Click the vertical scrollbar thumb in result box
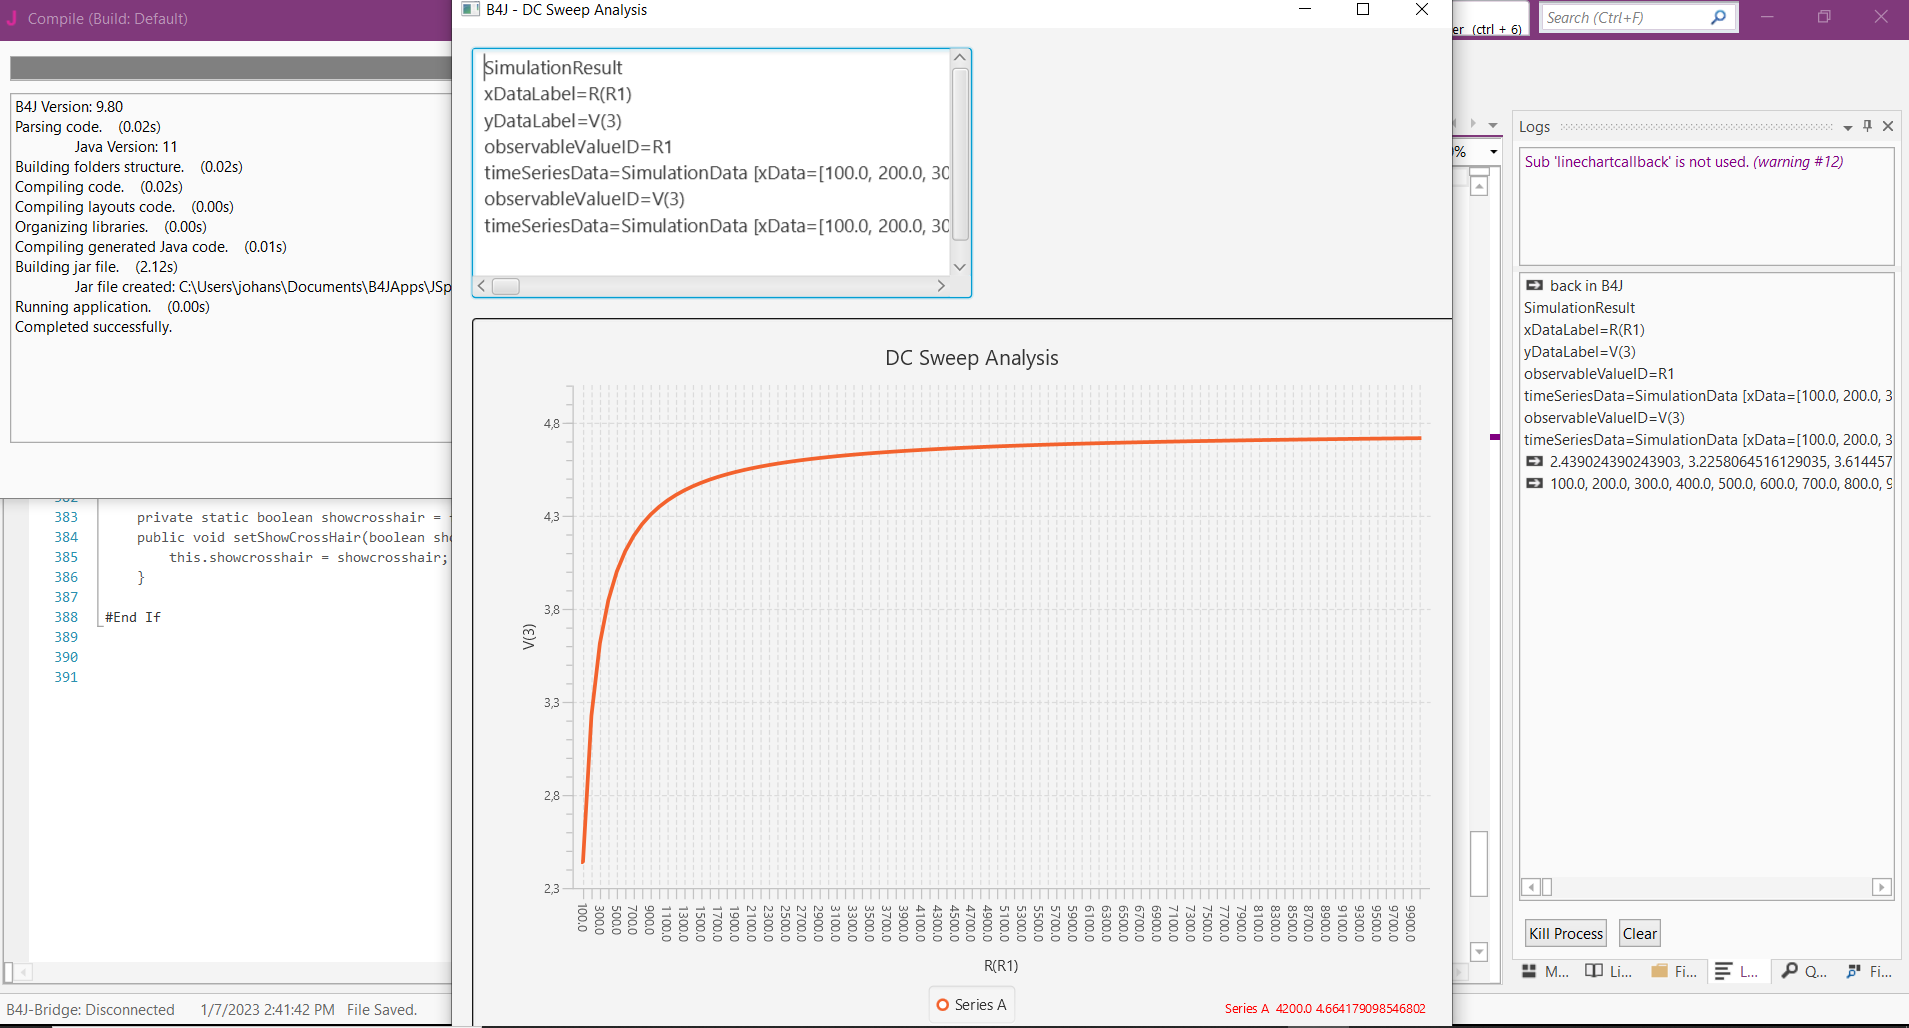1909x1028 pixels. click(960, 155)
